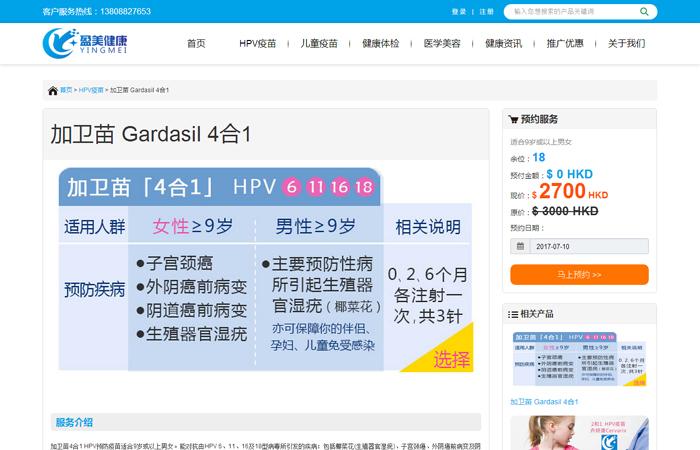Viewport: 700px width, 450px height.
Task: Click the original price $3000 HKD
Action: pos(565,211)
